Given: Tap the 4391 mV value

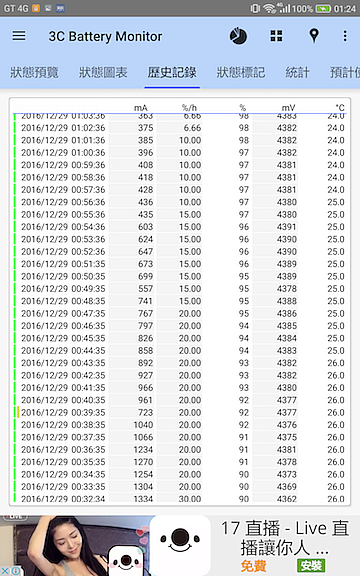Looking at the screenshot, I should (287, 227).
